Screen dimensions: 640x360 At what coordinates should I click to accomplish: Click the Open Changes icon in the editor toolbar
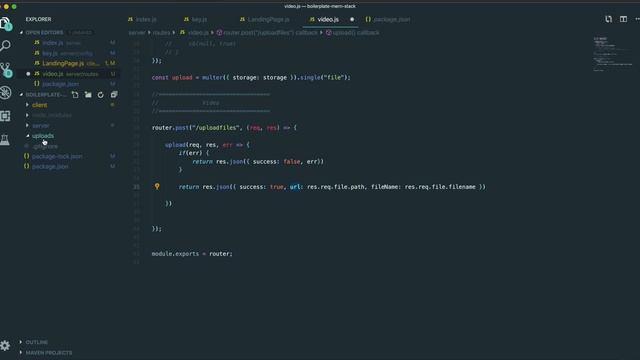[x=609, y=19]
